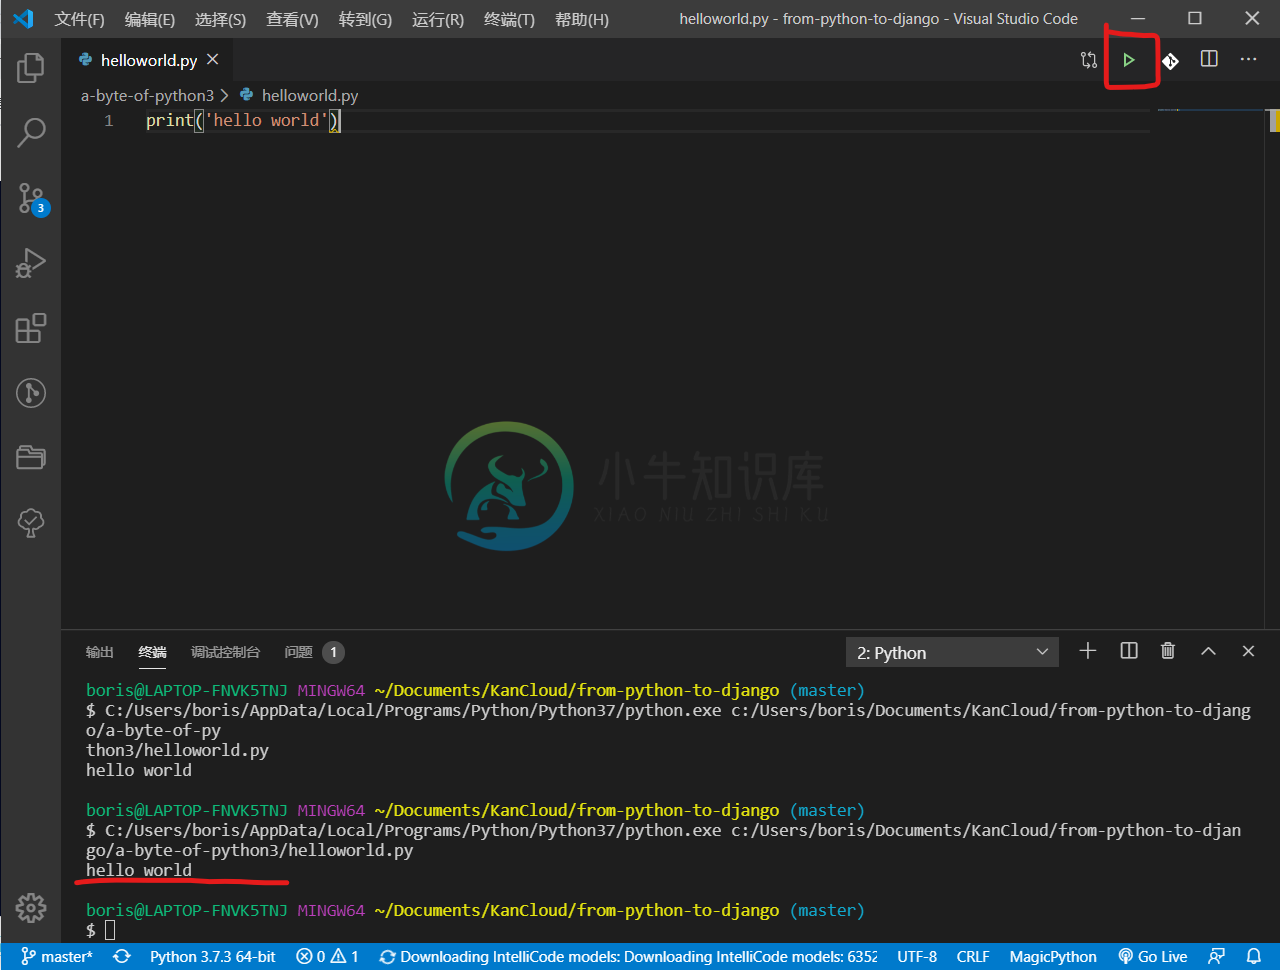Kill terminal with trash icon

1168,651
